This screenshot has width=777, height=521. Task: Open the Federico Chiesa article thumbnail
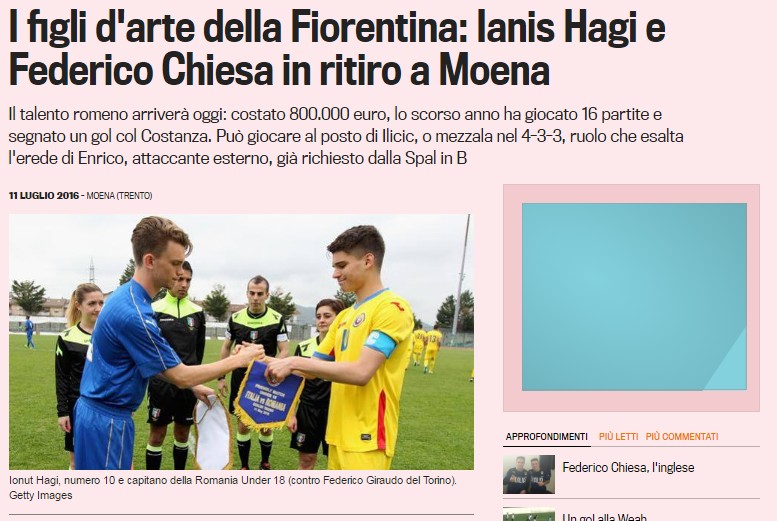coord(529,474)
